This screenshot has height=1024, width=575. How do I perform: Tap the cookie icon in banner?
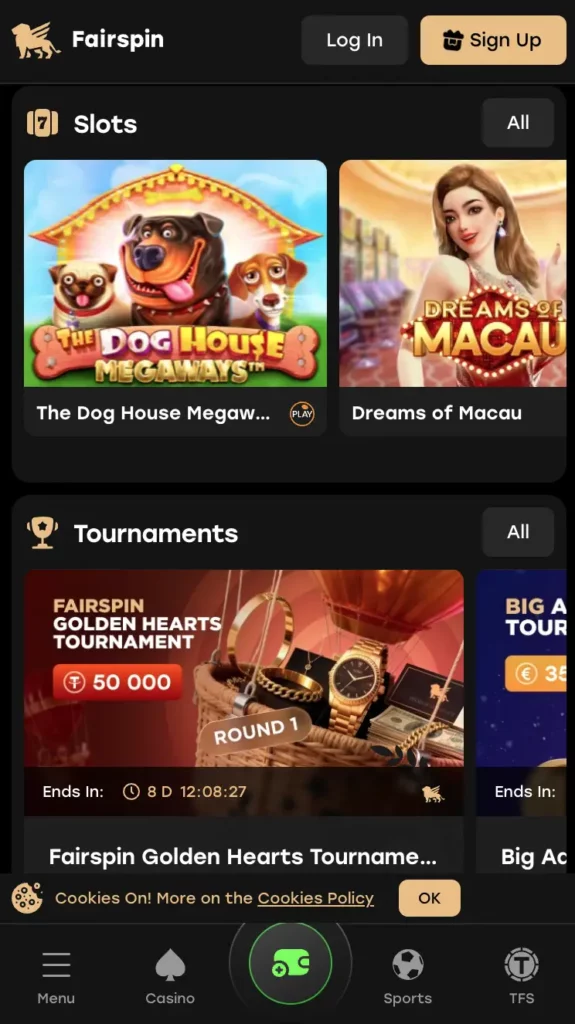point(27,898)
